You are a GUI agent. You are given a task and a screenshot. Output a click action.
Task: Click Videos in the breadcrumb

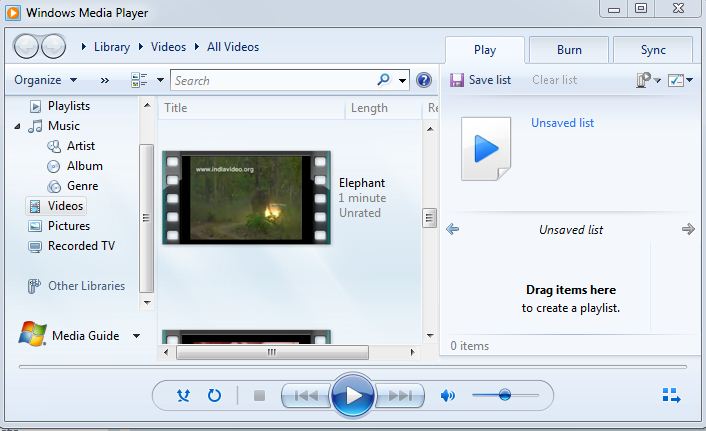[x=168, y=47]
